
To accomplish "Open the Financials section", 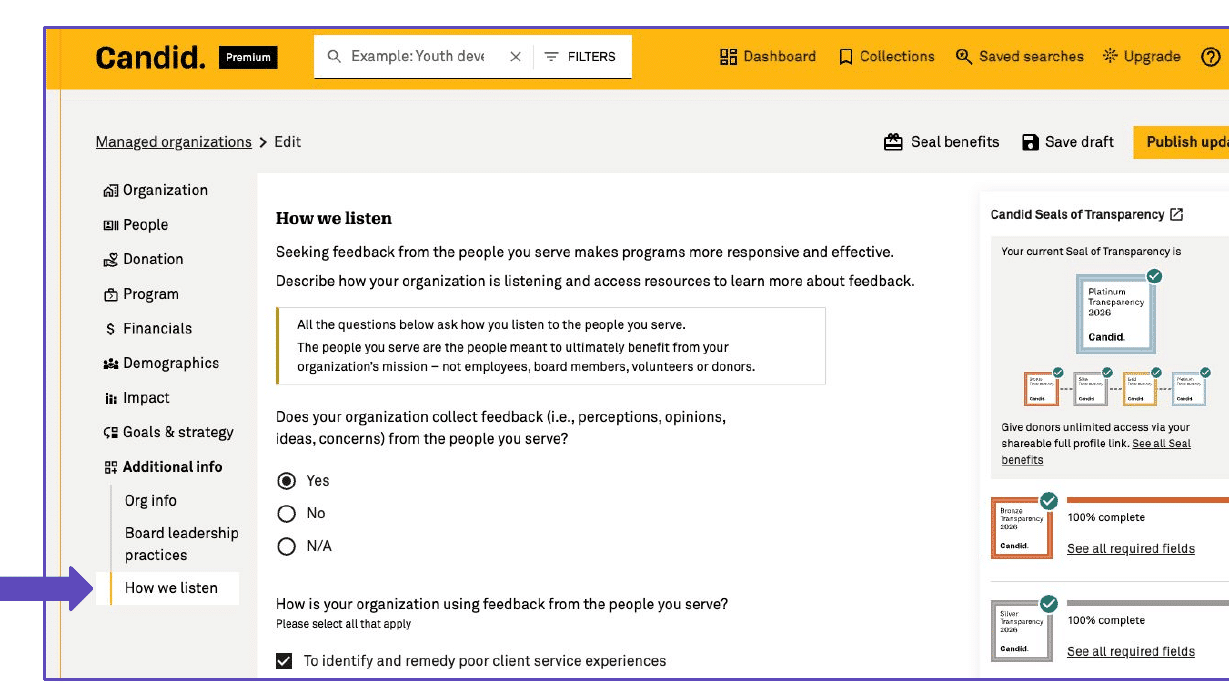I will click(148, 328).
